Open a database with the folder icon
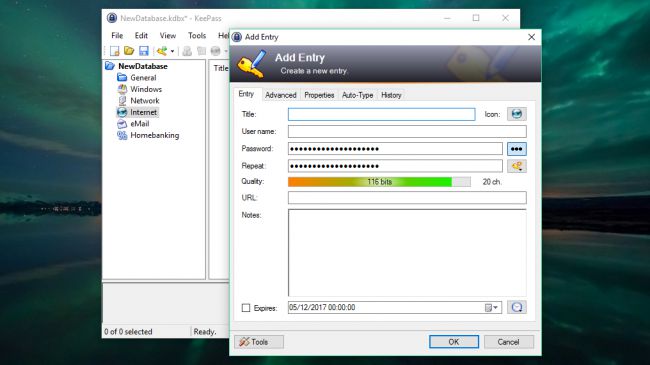Image resolution: width=650 pixels, height=365 pixels. pos(129,51)
